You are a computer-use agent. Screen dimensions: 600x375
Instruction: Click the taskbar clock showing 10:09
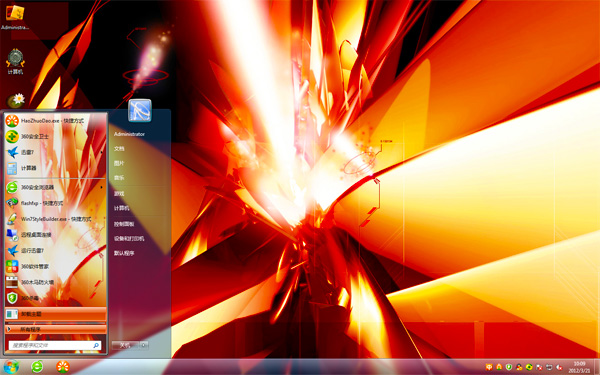pyautogui.click(x=579, y=367)
